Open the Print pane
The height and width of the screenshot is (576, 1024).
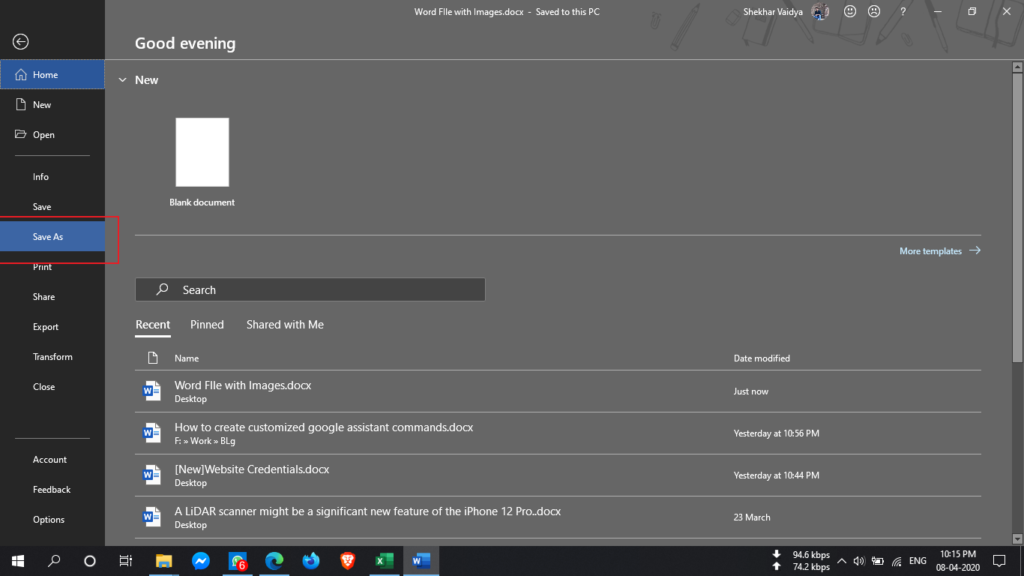click(42, 266)
